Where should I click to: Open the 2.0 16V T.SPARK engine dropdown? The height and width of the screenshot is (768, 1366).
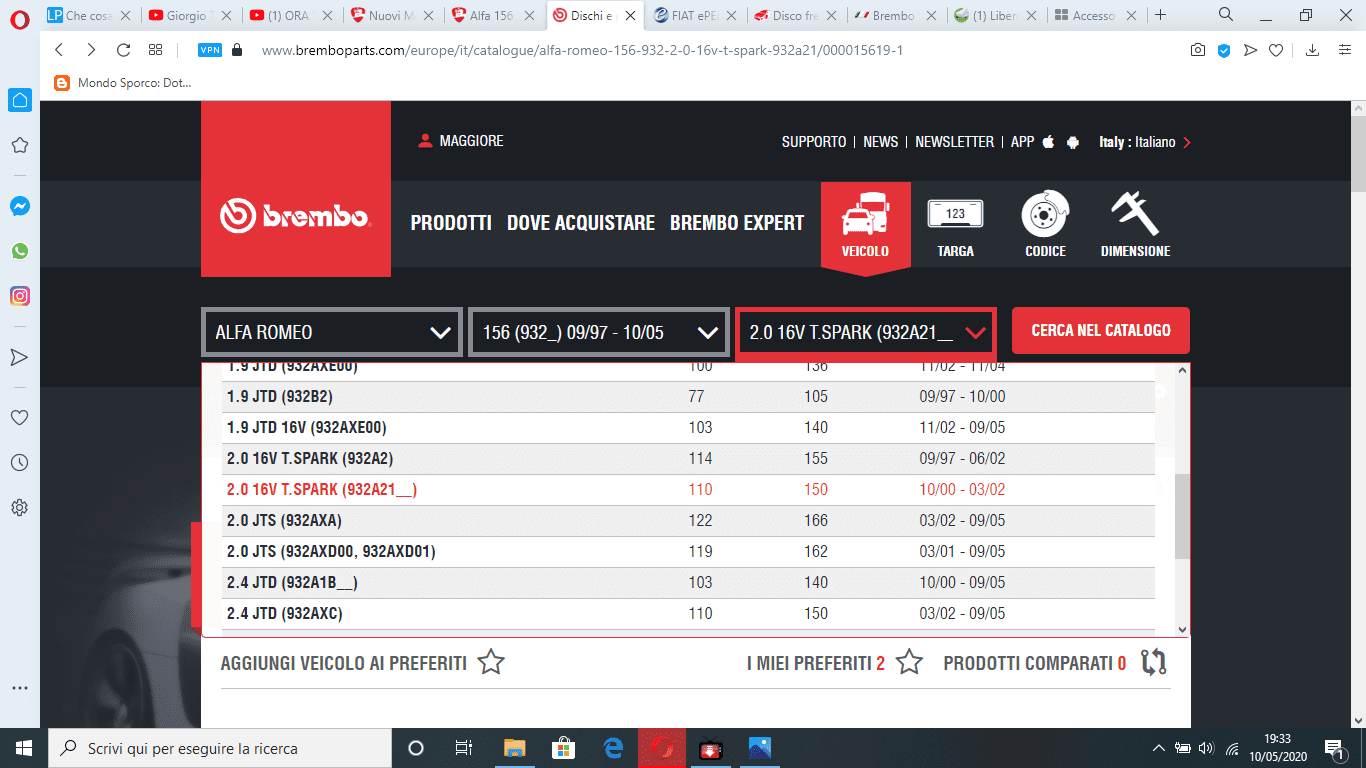pyautogui.click(x=866, y=332)
